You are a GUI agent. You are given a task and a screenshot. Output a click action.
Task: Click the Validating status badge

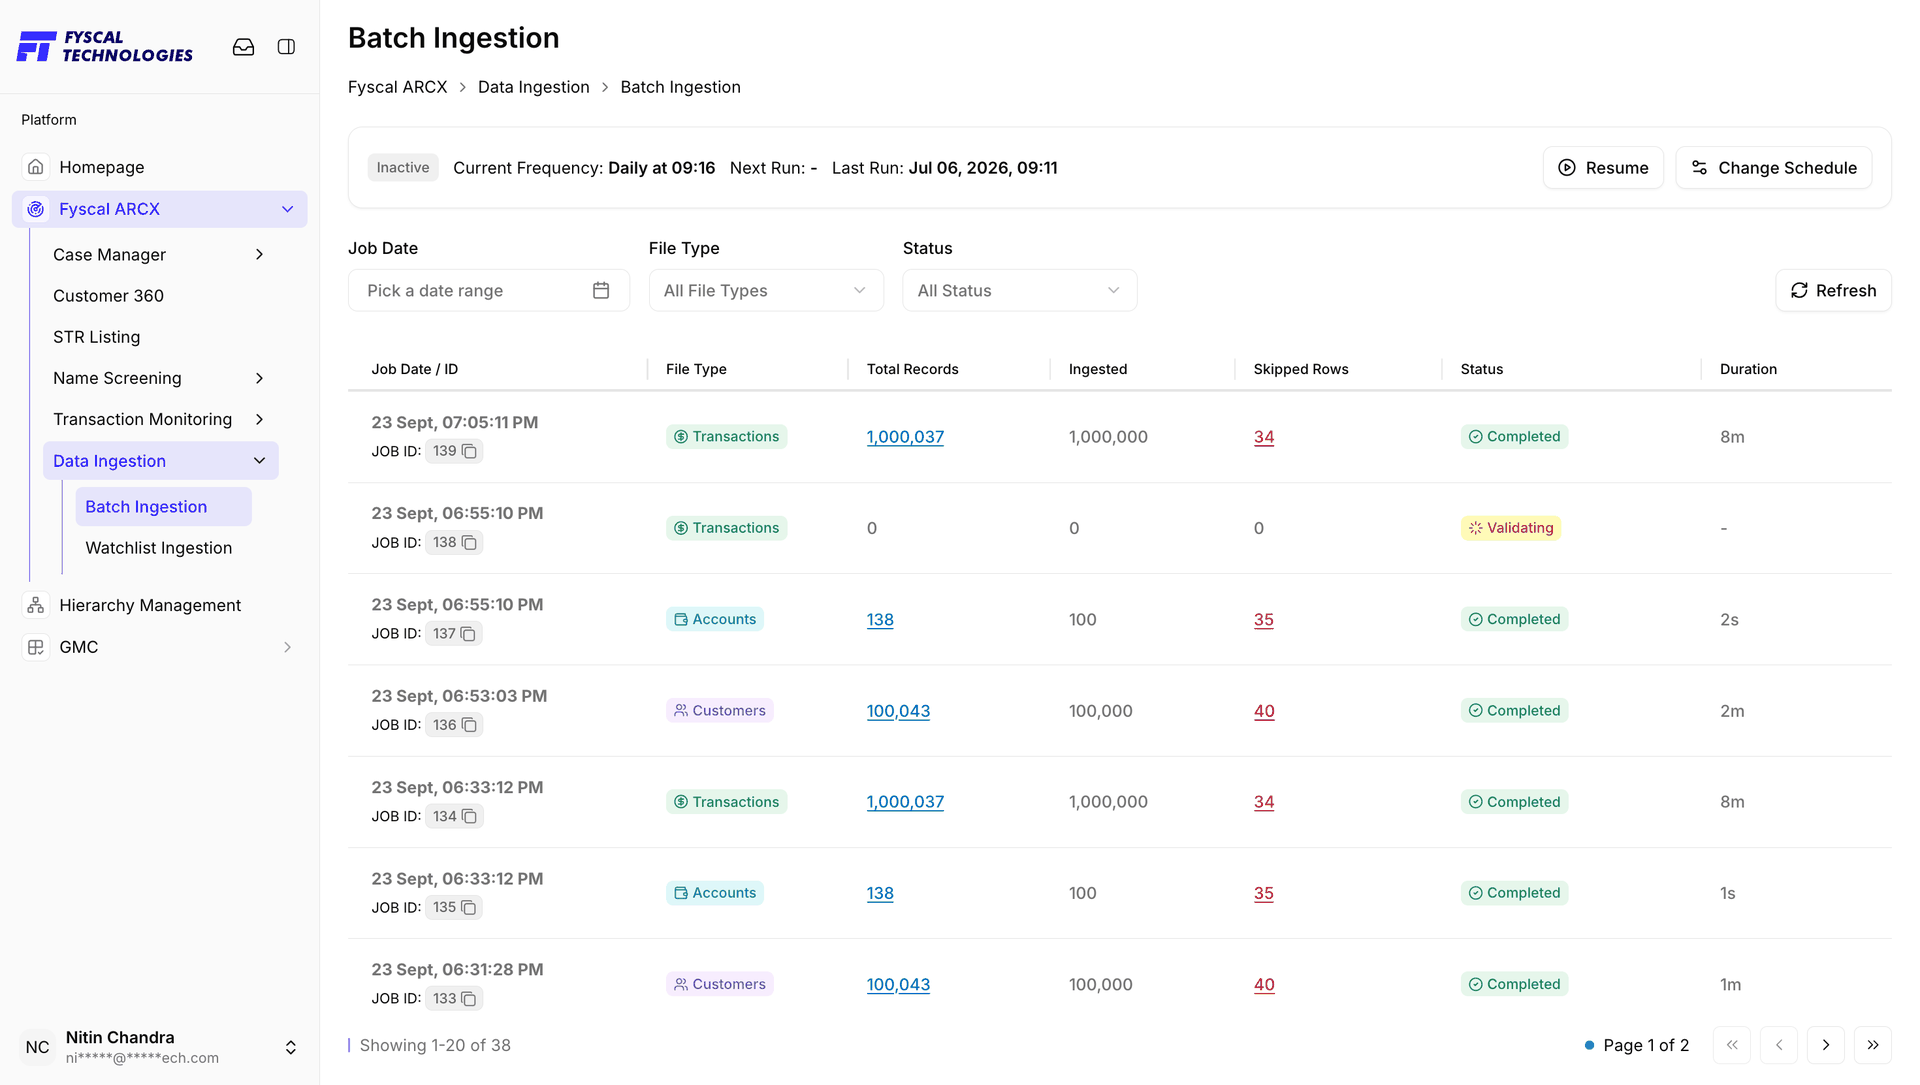coord(1510,528)
